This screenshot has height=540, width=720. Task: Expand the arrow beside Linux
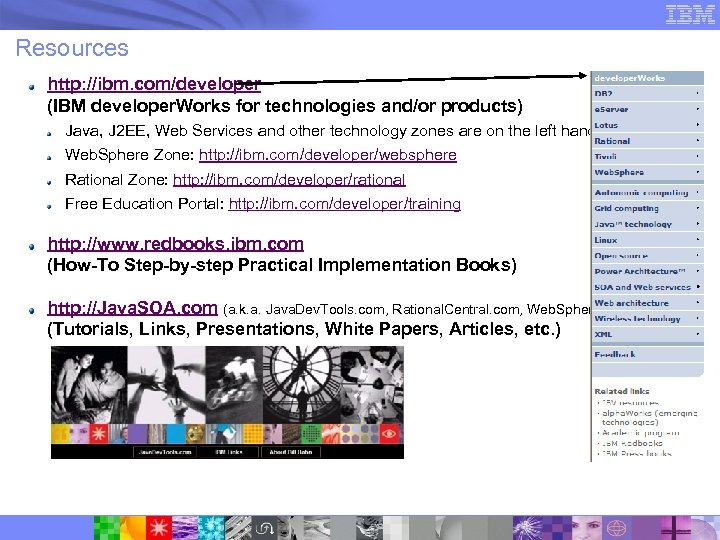(x=698, y=239)
